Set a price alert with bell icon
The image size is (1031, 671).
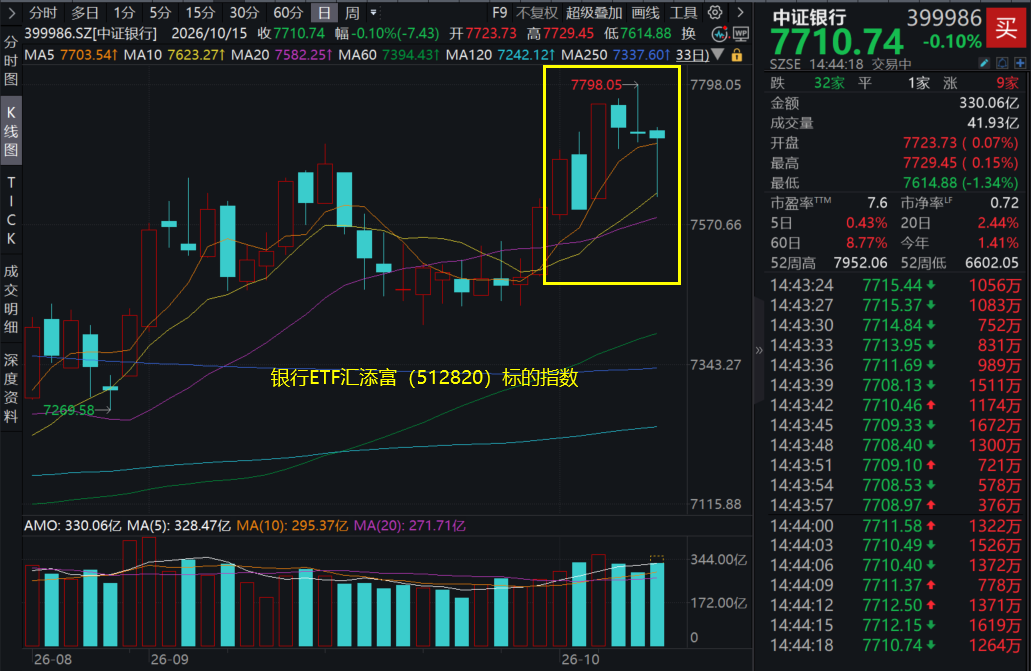[x=1002, y=63]
